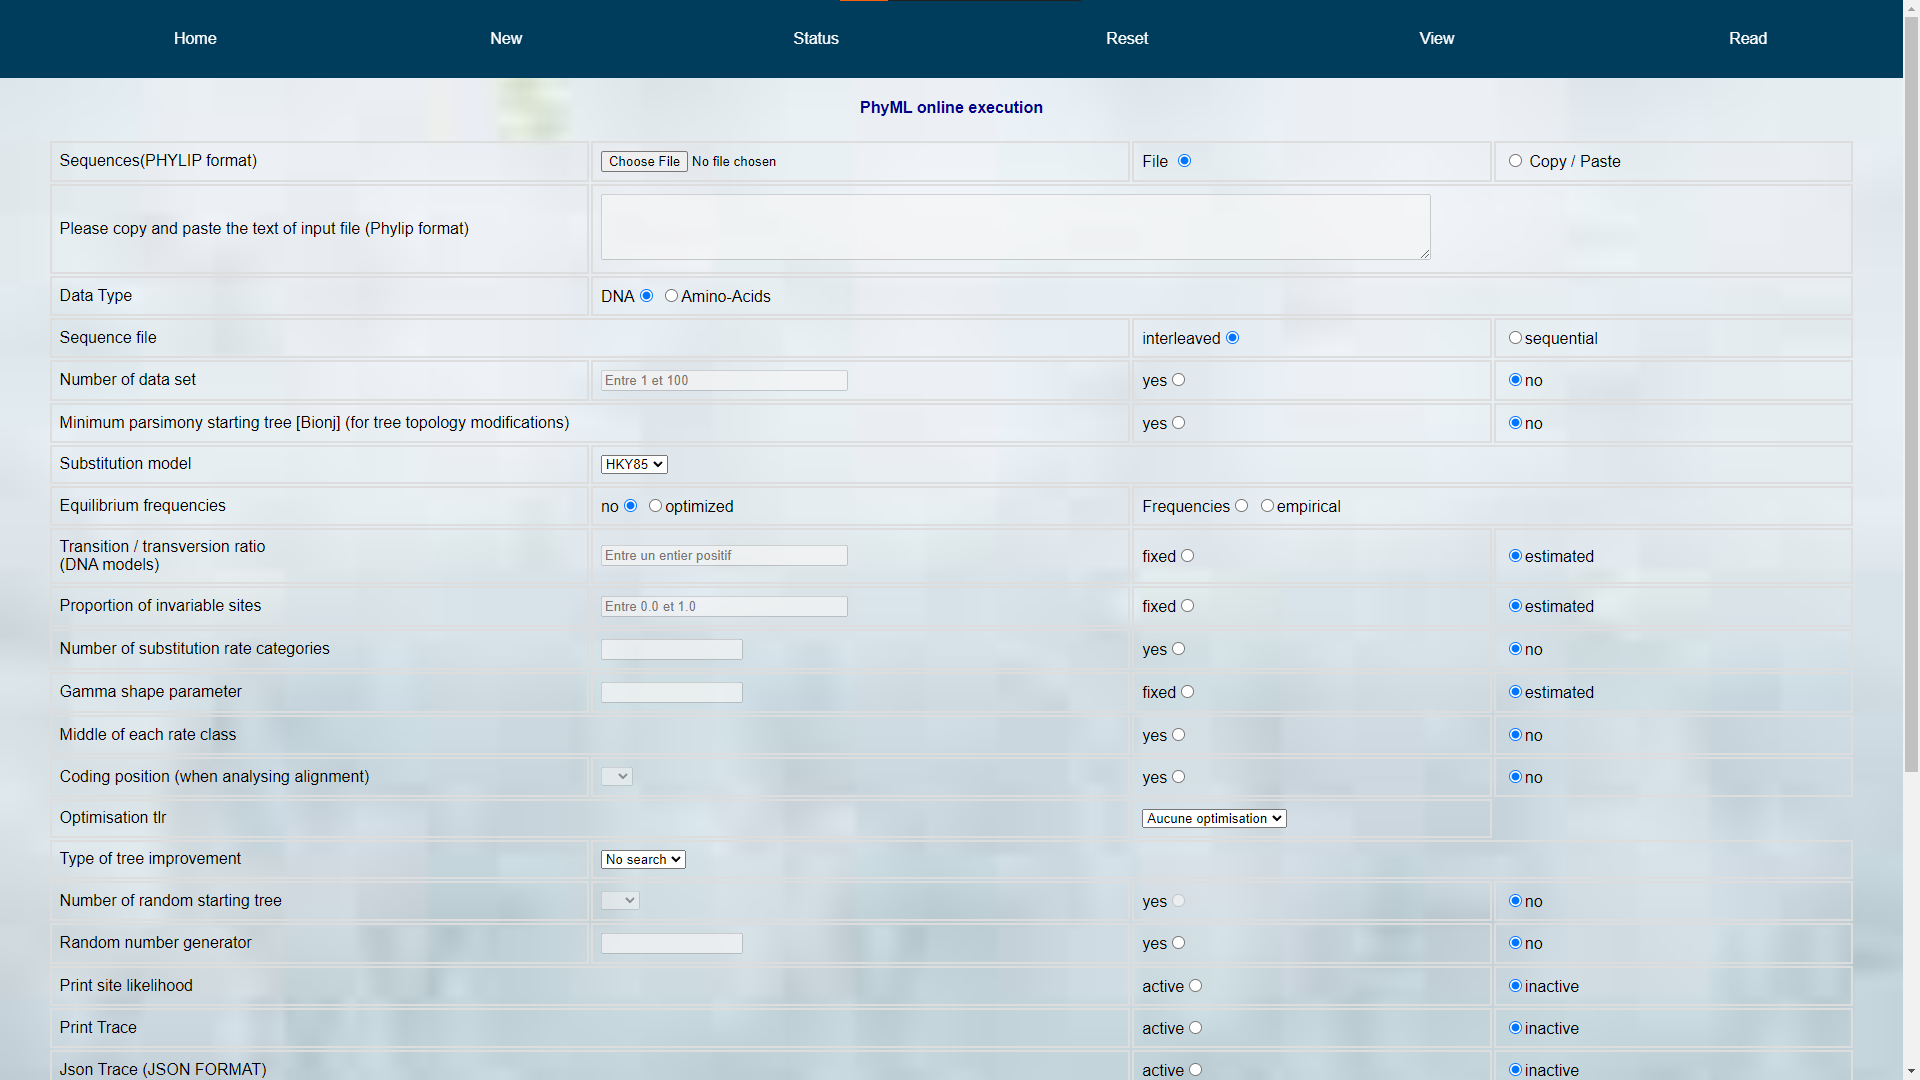
Task: Click the Phylip paste textarea
Action: pos(1014,226)
